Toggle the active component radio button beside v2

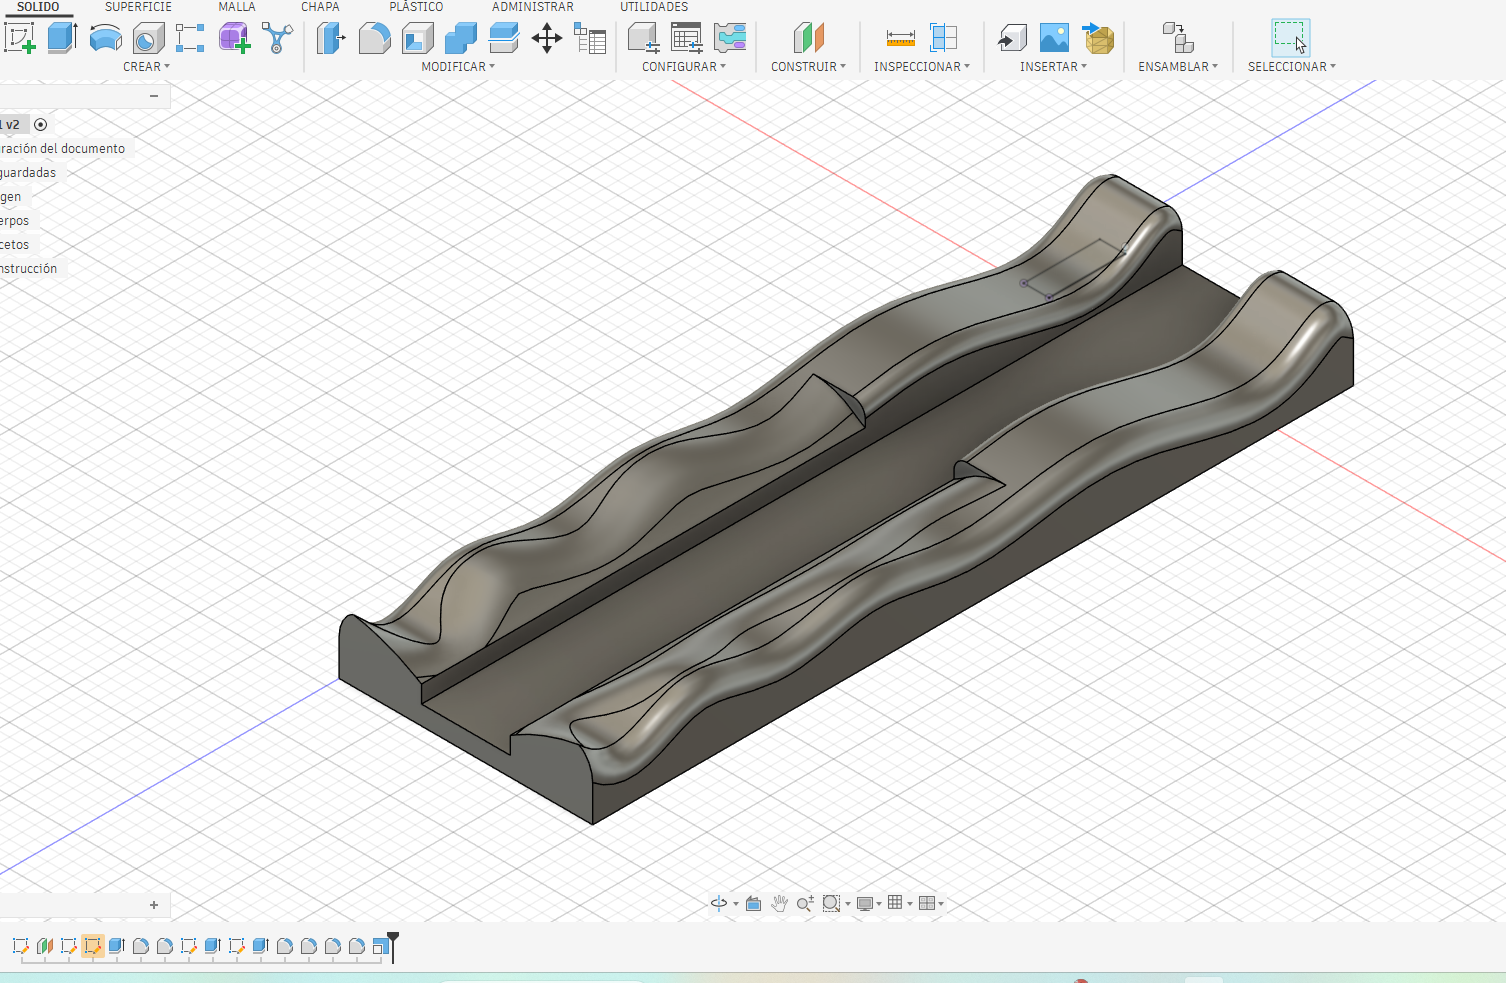pos(40,125)
